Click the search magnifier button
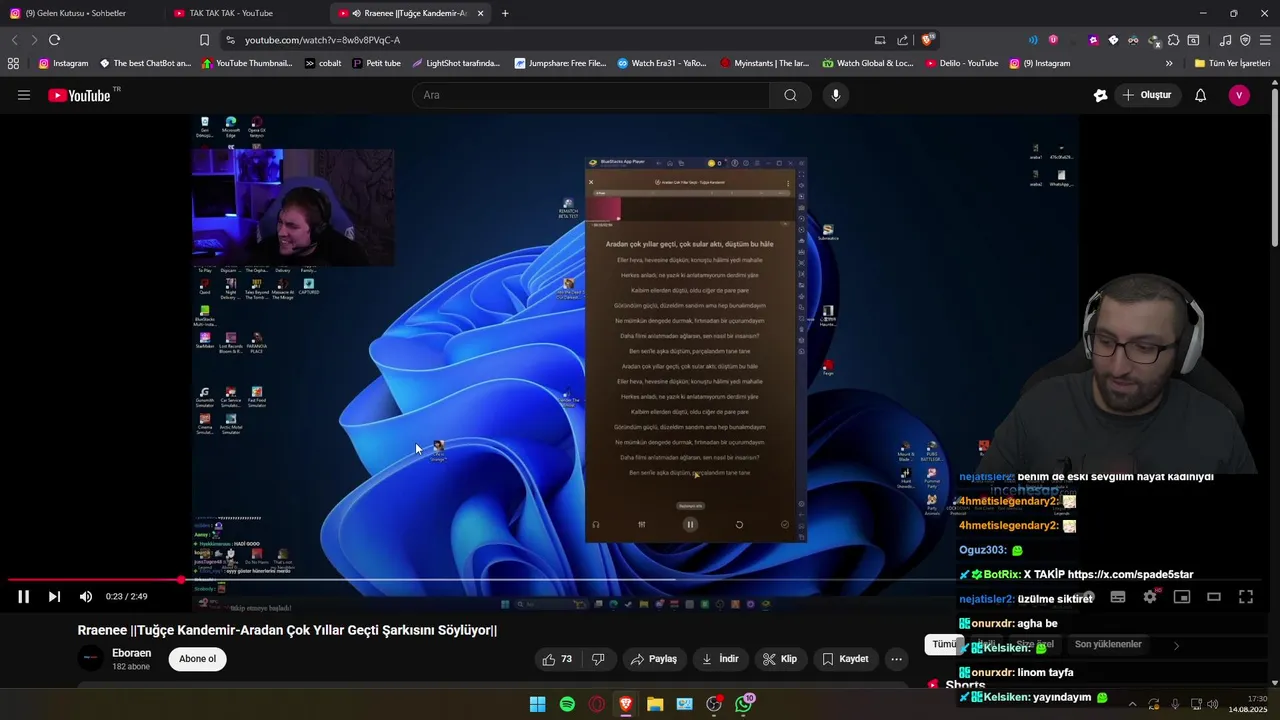The width and height of the screenshot is (1280, 720). 790,95
